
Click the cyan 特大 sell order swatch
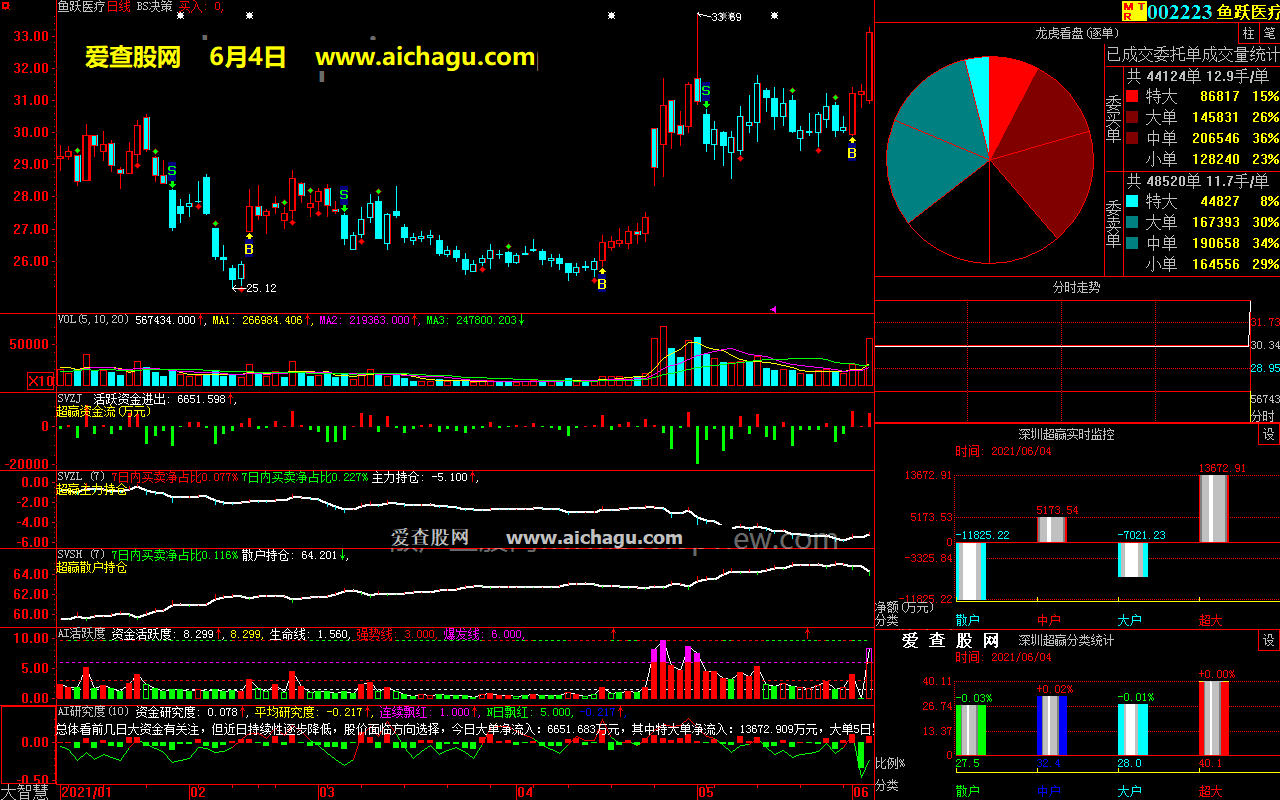[x=1132, y=202]
